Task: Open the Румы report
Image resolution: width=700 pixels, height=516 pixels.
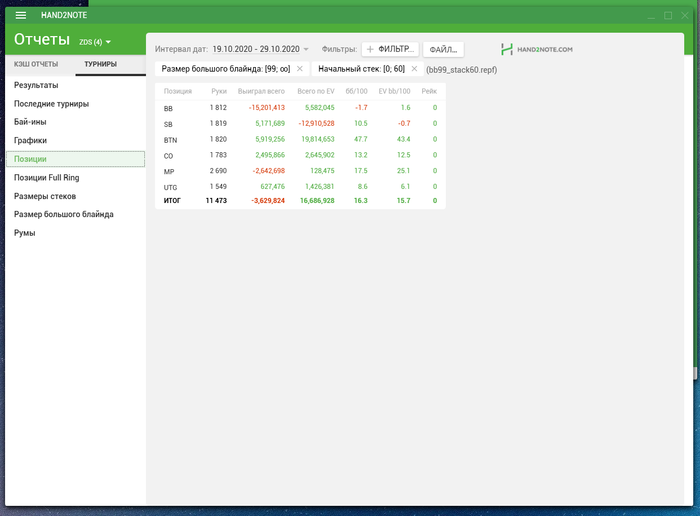Action: [75, 233]
